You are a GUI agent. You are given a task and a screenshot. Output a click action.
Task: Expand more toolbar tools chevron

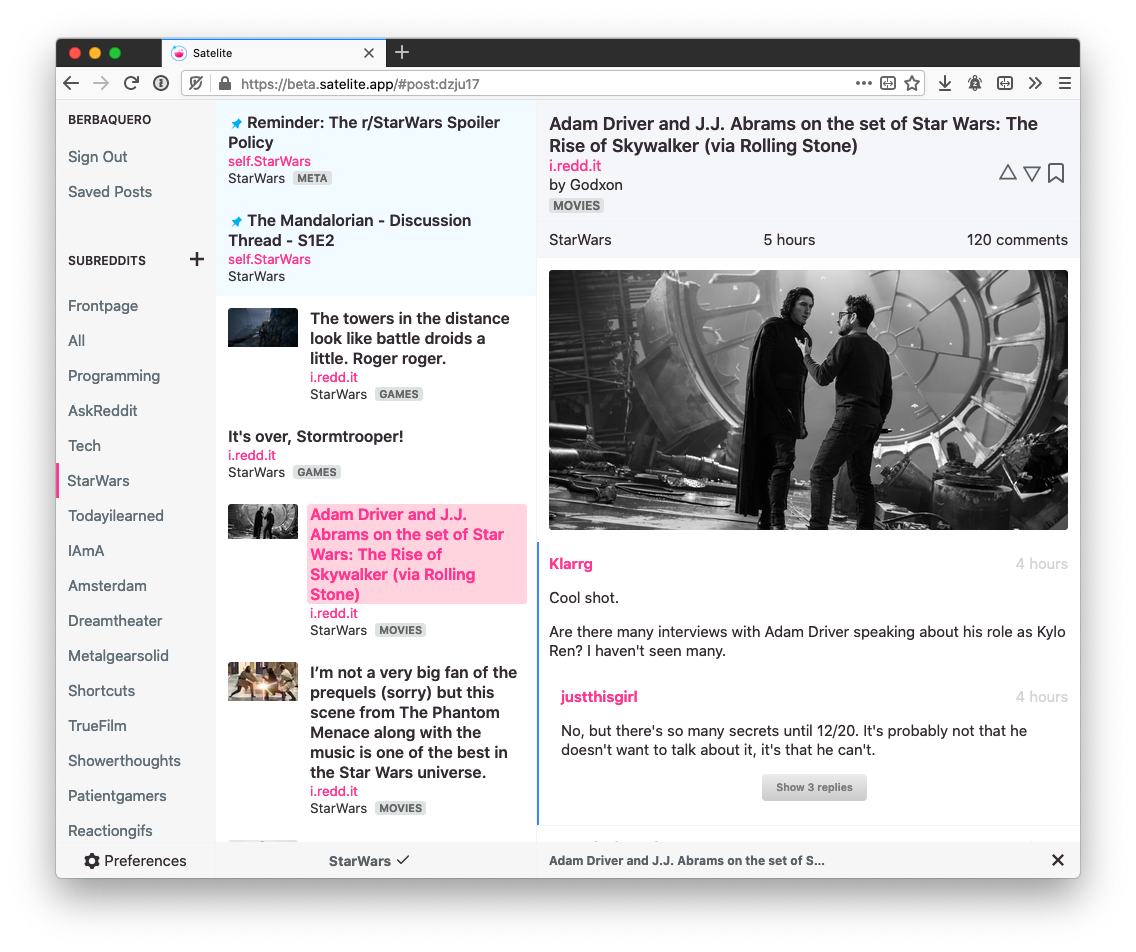click(x=1035, y=83)
